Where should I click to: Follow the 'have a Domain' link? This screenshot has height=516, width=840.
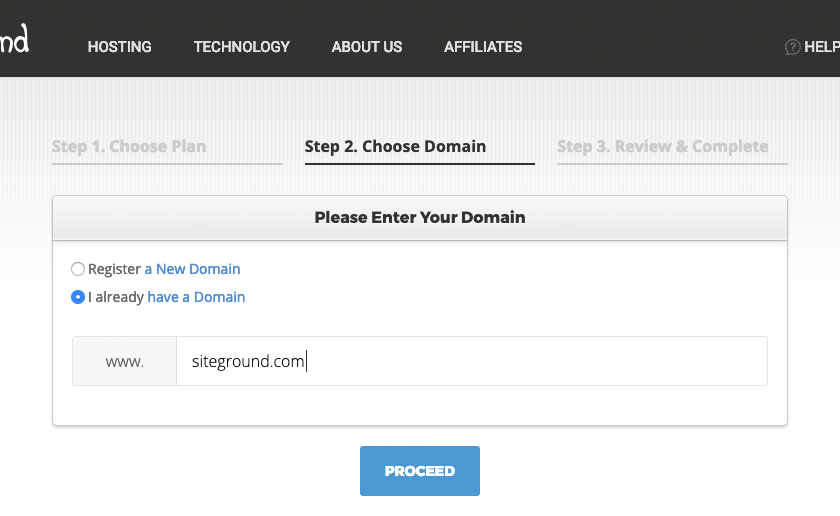(196, 297)
